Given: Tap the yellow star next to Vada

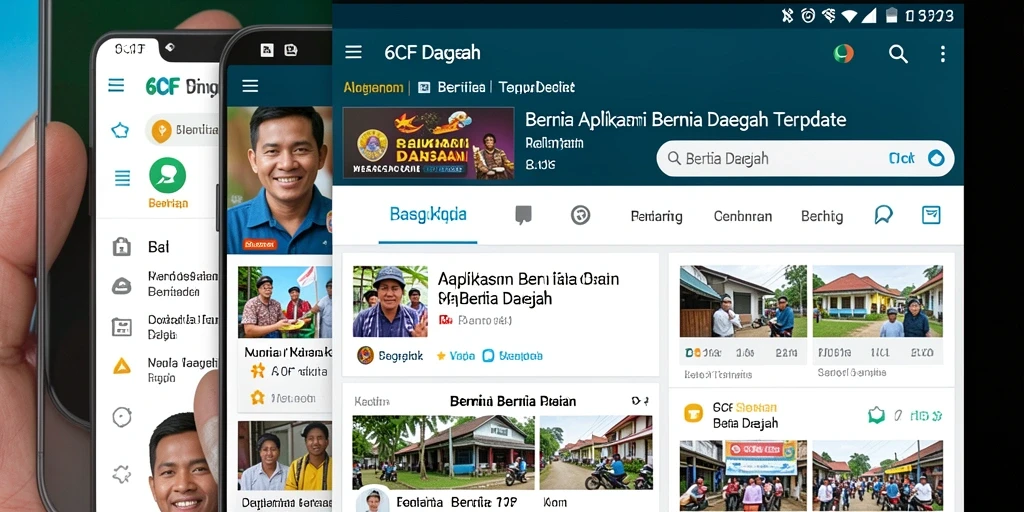Looking at the screenshot, I should pyautogui.click(x=441, y=356).
